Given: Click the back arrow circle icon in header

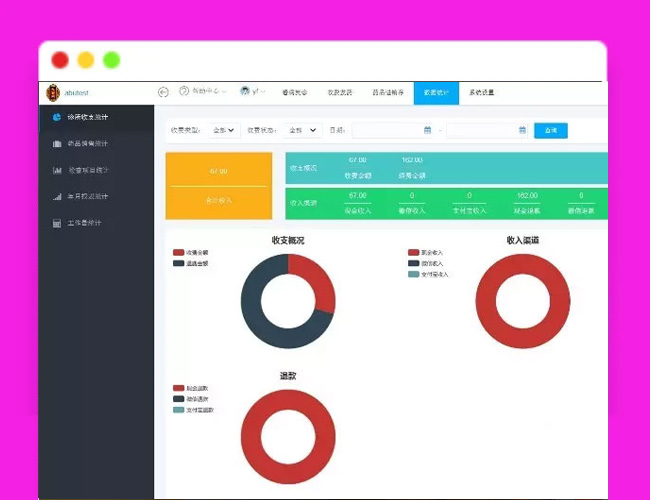Looking at the screenshot, I should 163,92.
